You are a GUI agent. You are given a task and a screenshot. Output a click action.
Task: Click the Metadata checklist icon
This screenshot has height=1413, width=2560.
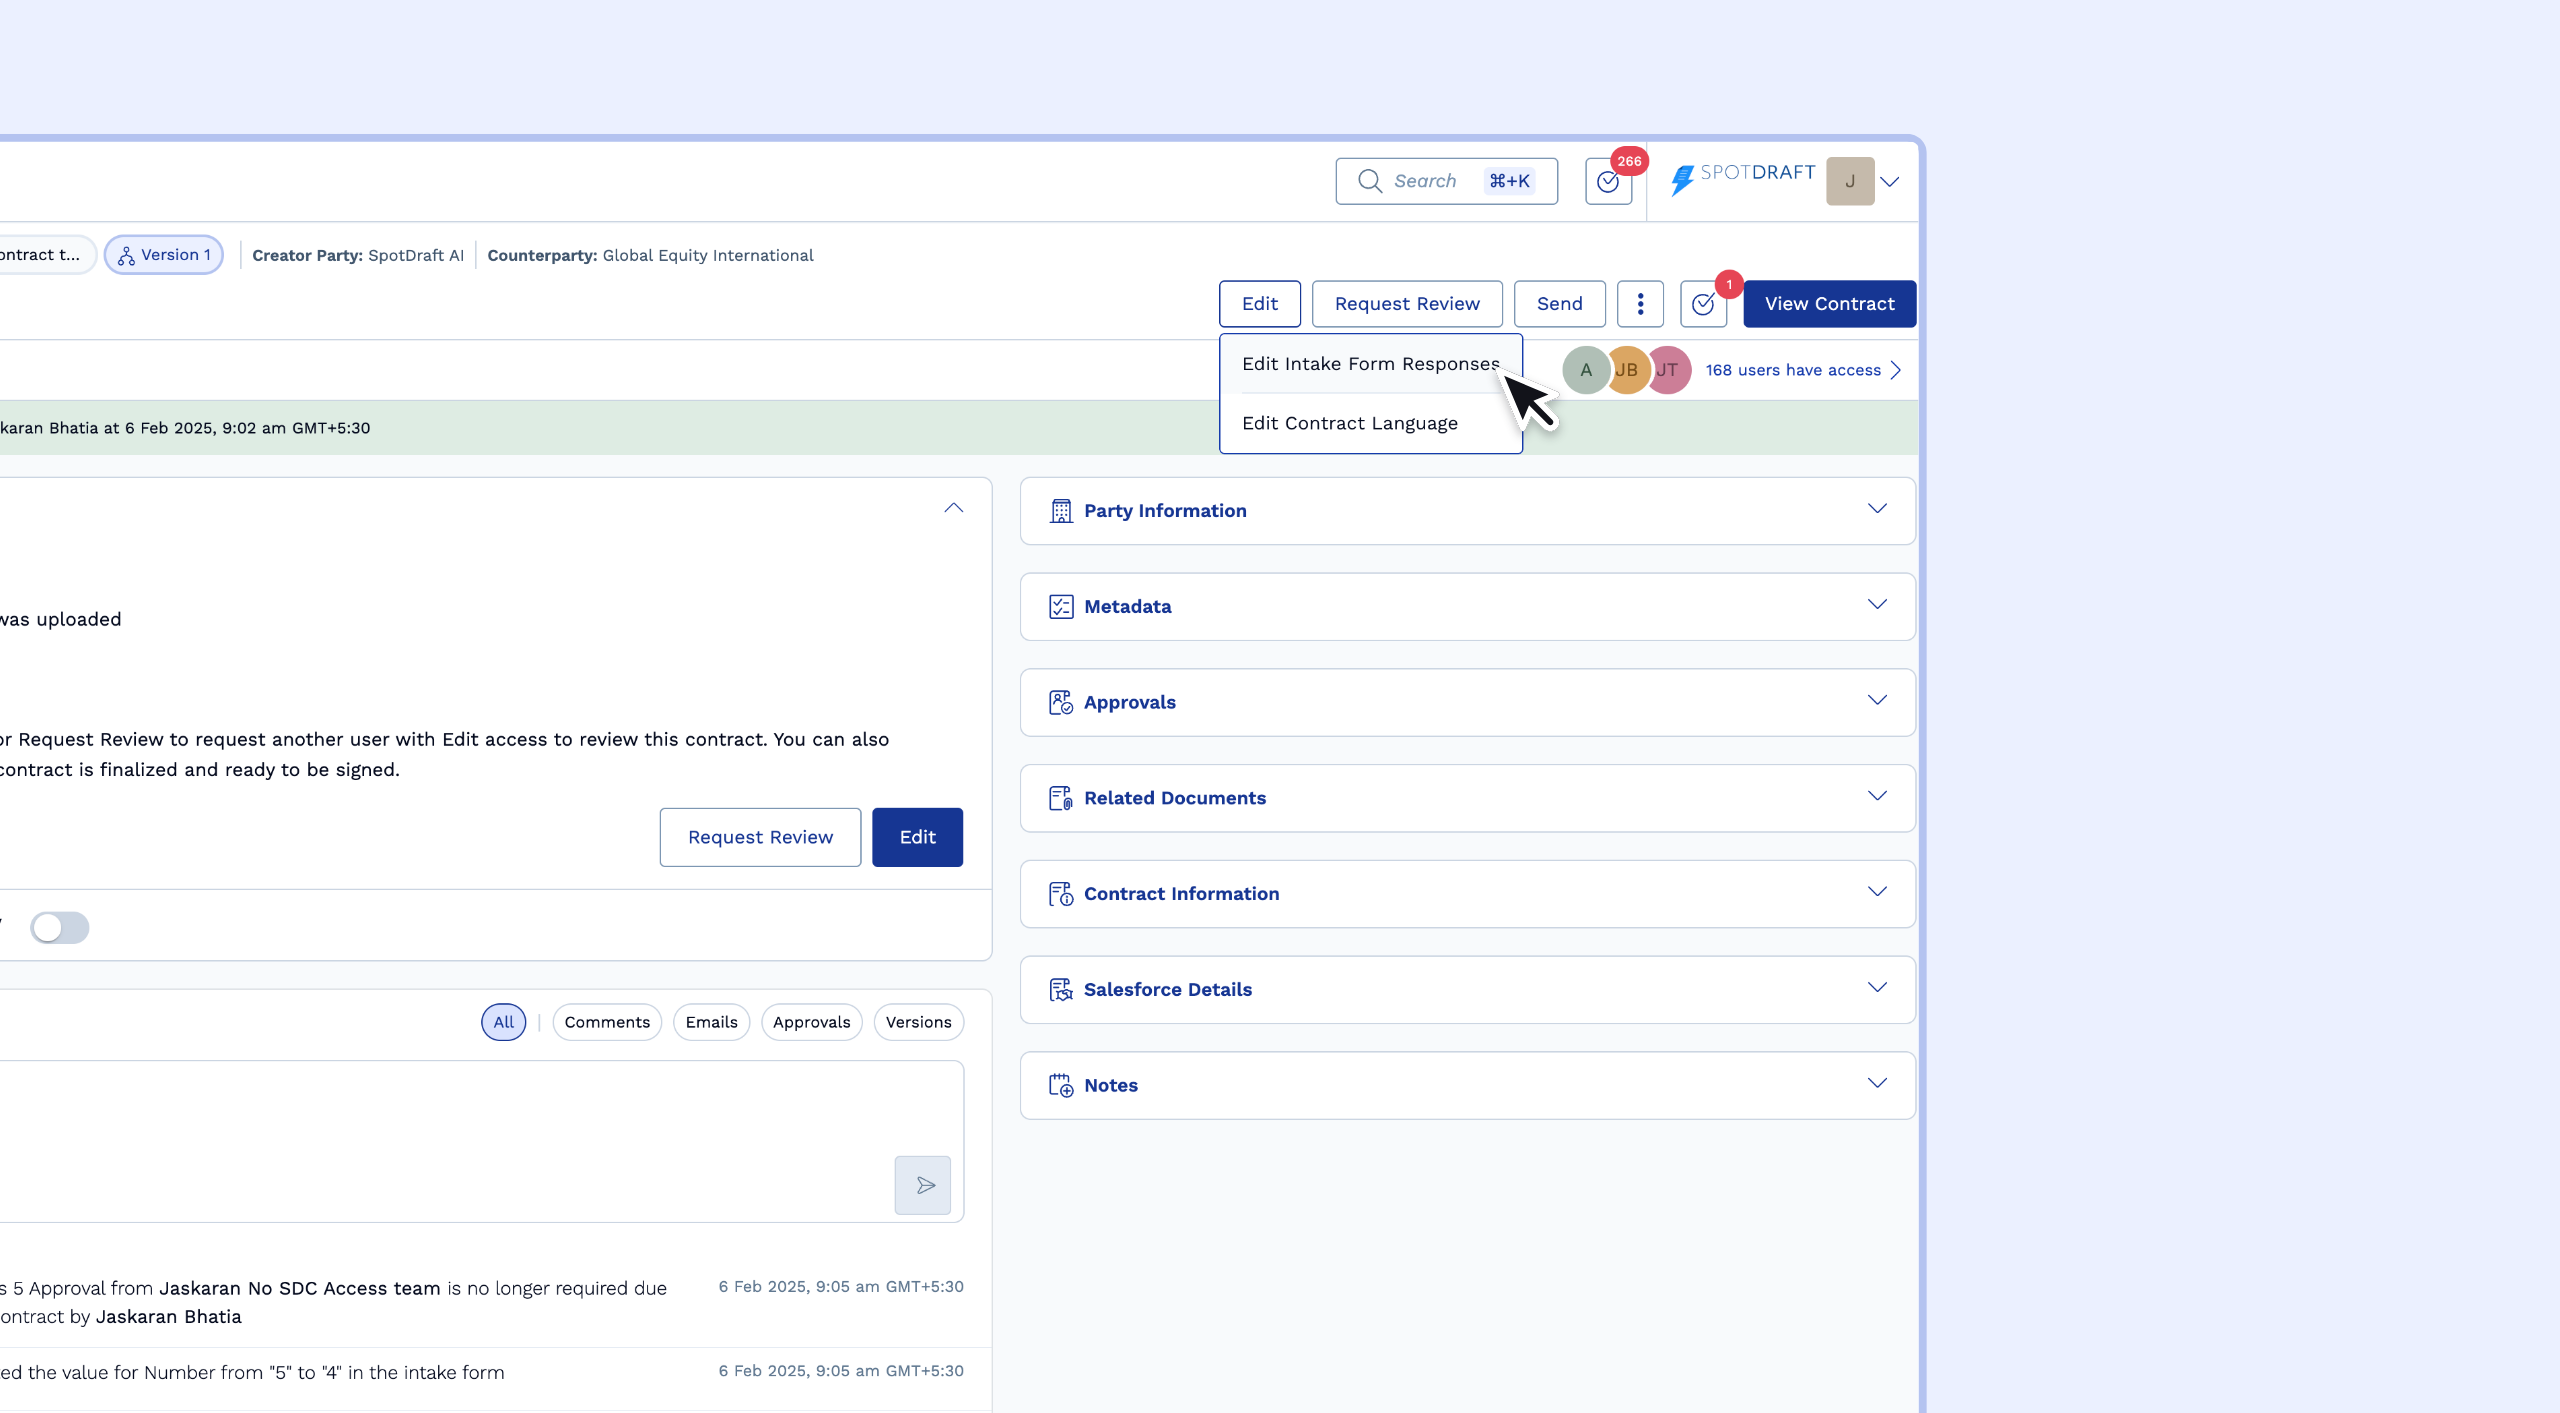(x=1061, y=607)
